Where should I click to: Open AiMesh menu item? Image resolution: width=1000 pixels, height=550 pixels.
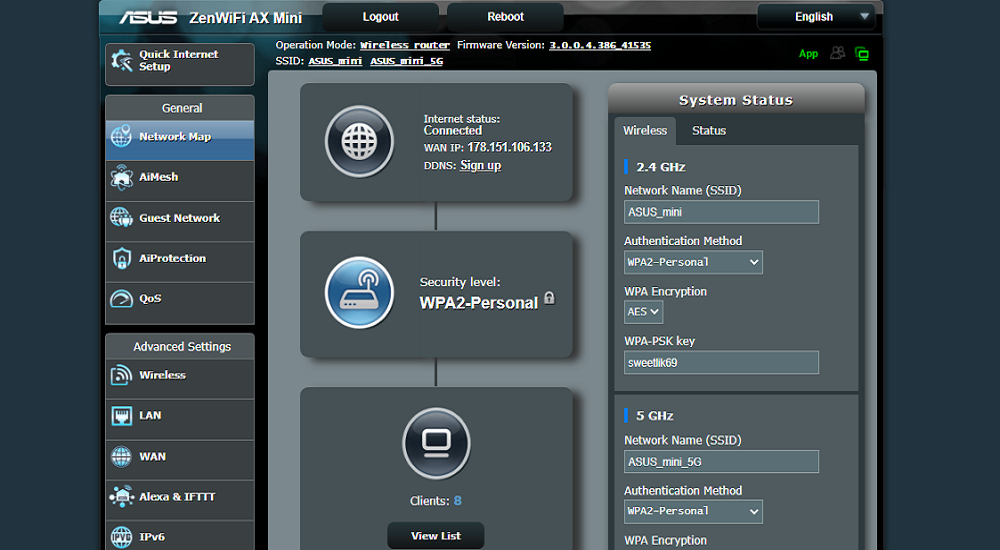(180, 181)
